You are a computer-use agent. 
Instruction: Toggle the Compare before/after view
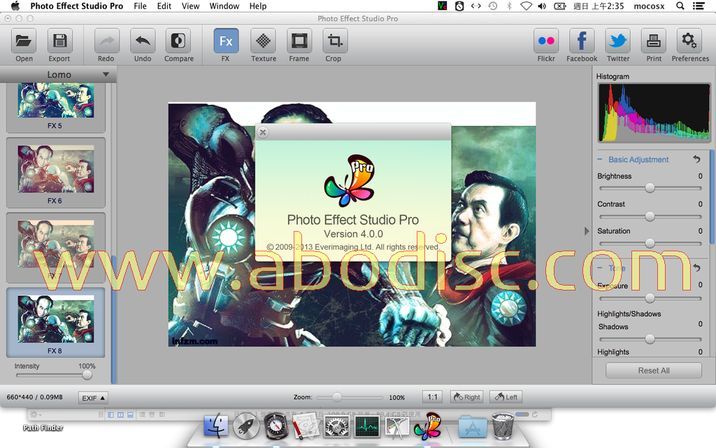(x=178, y=42)
